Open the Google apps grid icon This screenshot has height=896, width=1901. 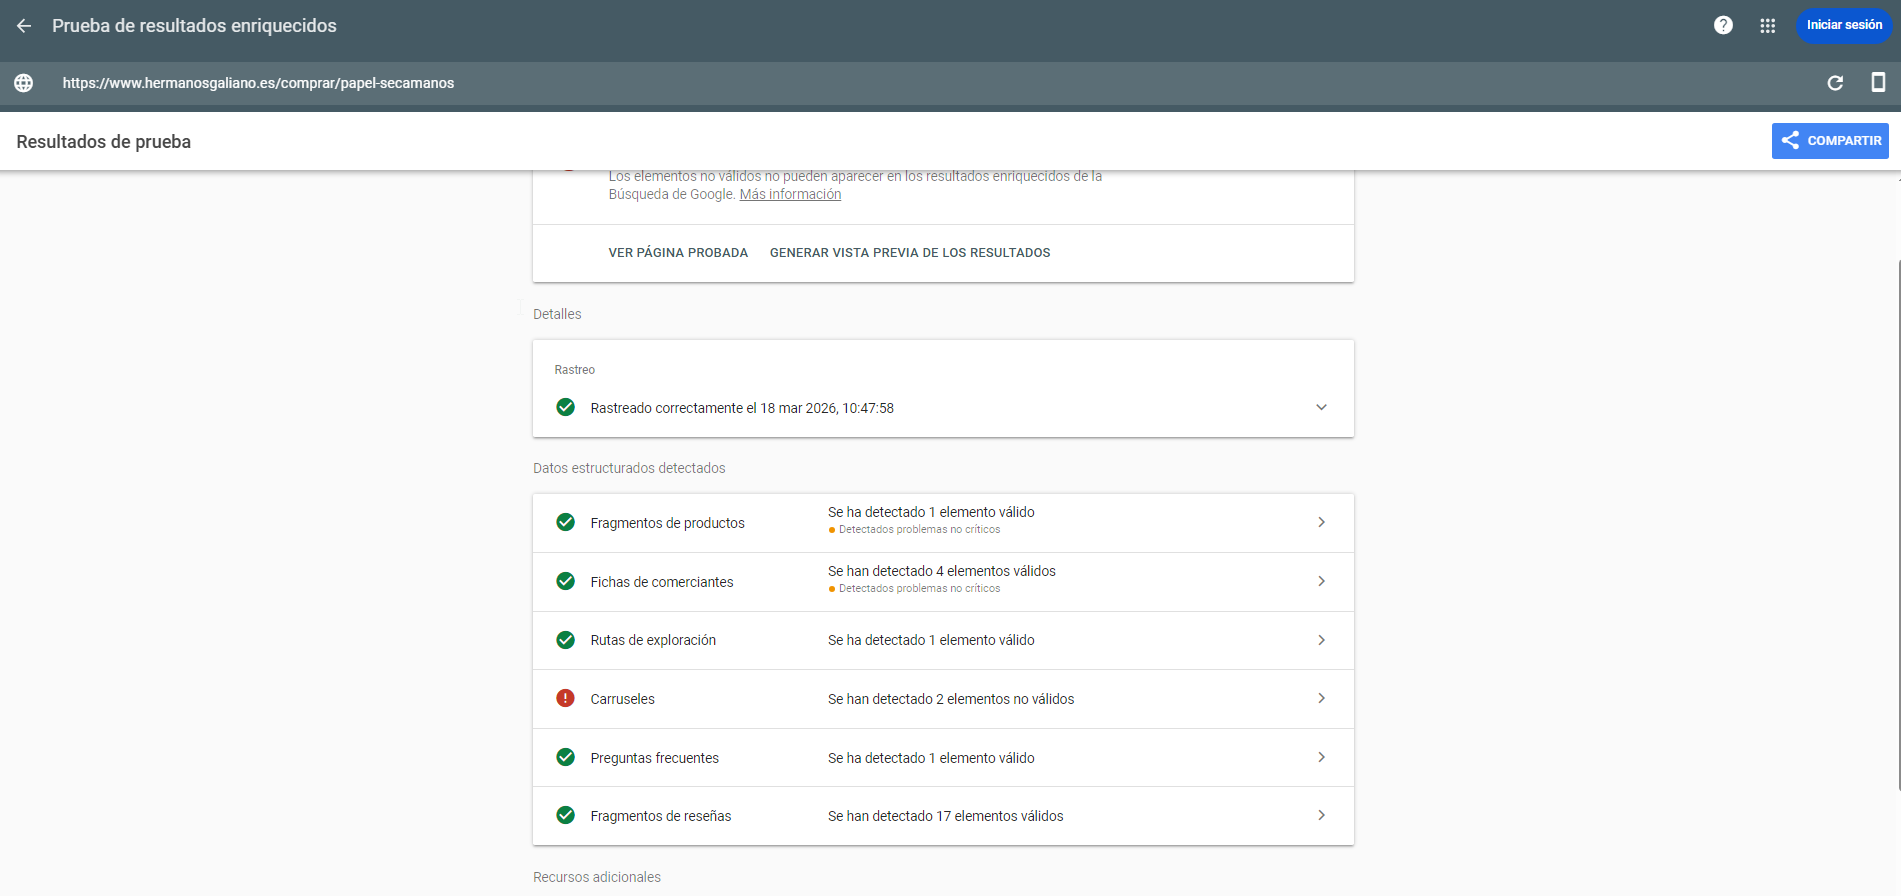point(1767,26)
